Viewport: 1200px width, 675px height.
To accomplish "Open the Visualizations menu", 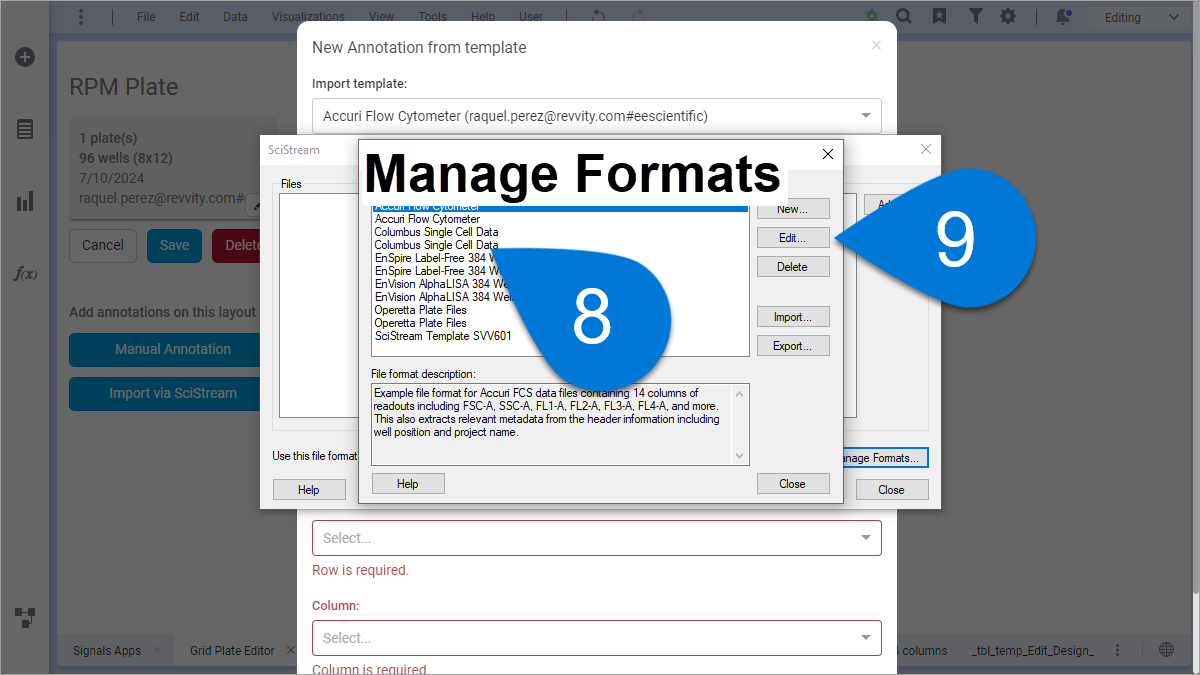I will tap(308, 17).
